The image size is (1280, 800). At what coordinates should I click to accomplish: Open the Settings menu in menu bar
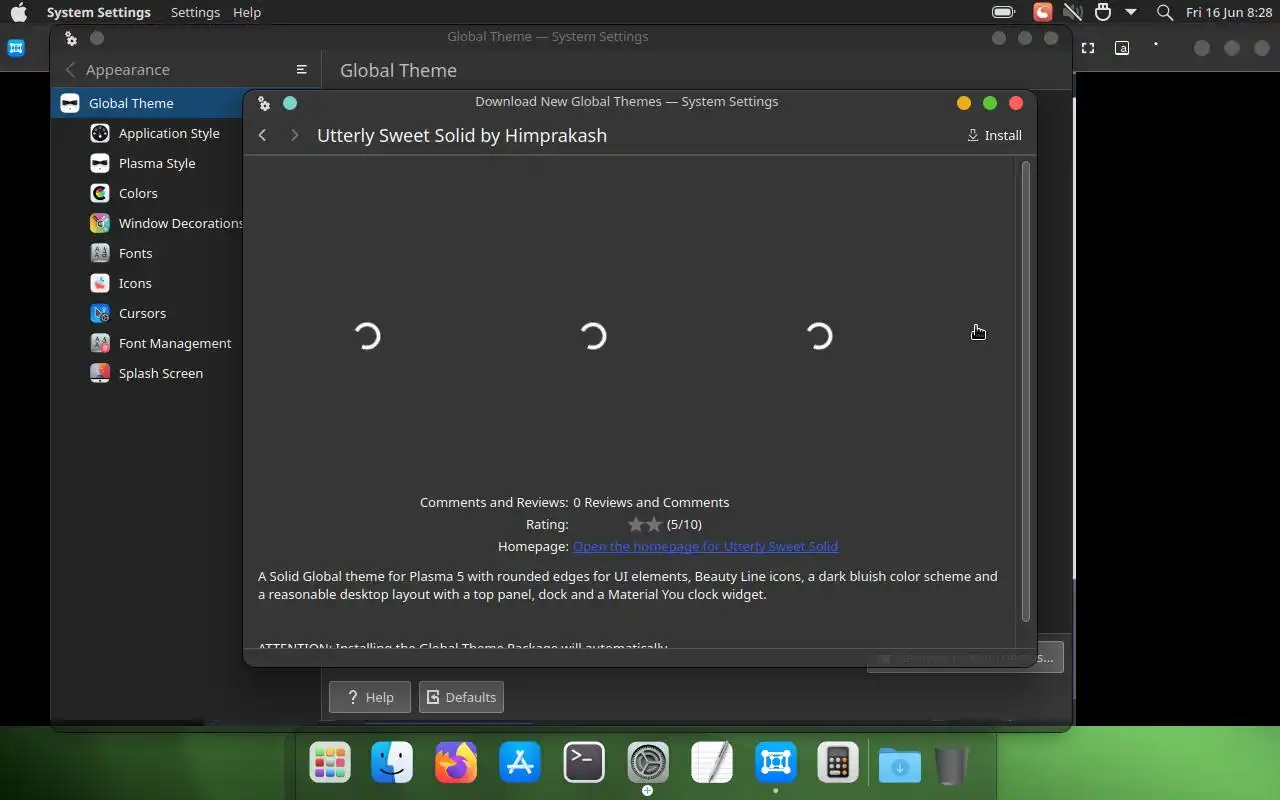click(x=195, y=12)
